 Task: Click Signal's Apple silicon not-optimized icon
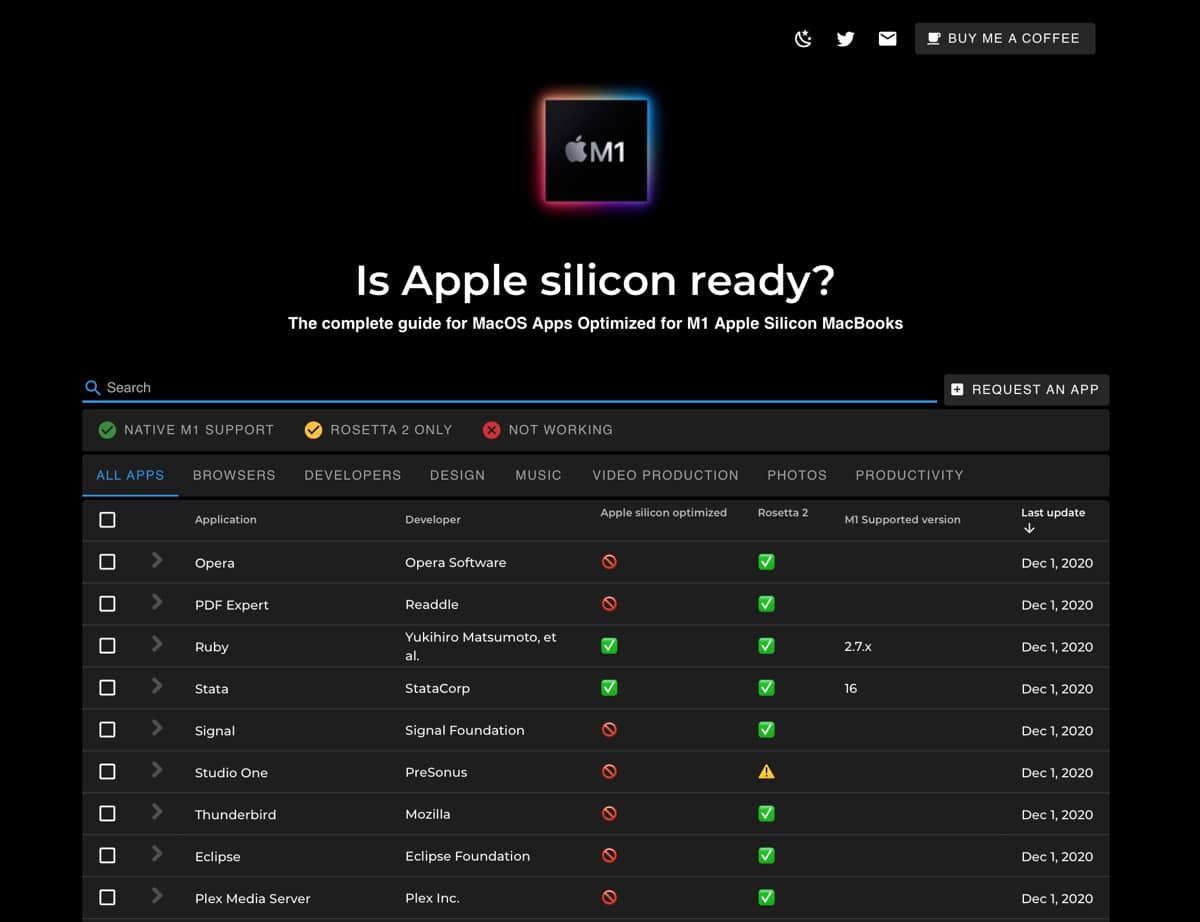(x=609, y=730)
